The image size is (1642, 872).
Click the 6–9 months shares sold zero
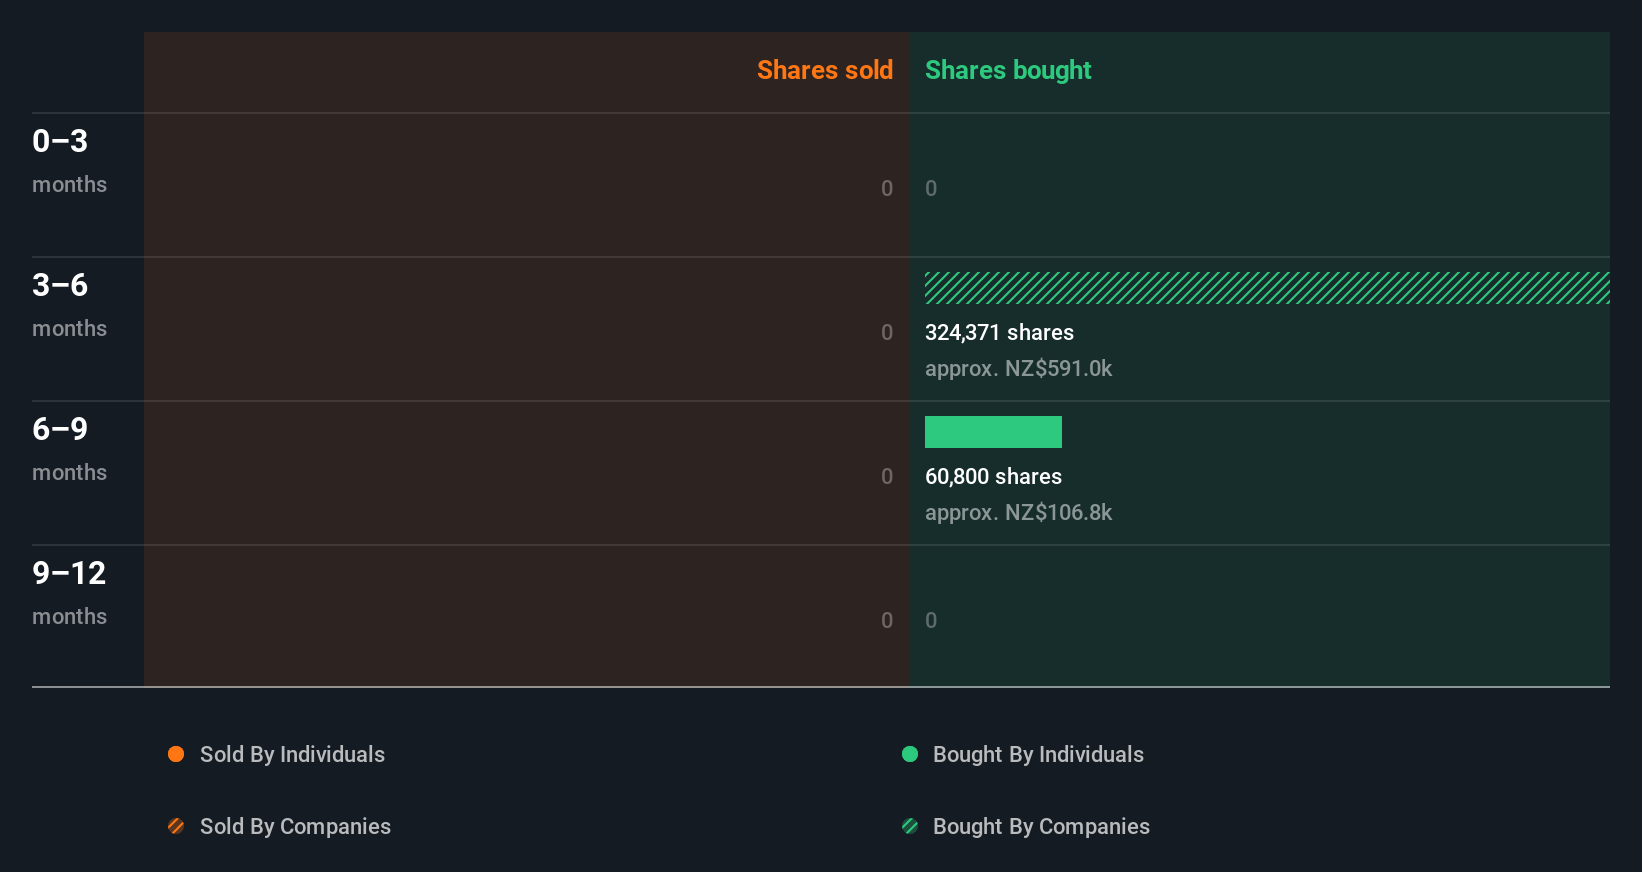click(887, 476)
